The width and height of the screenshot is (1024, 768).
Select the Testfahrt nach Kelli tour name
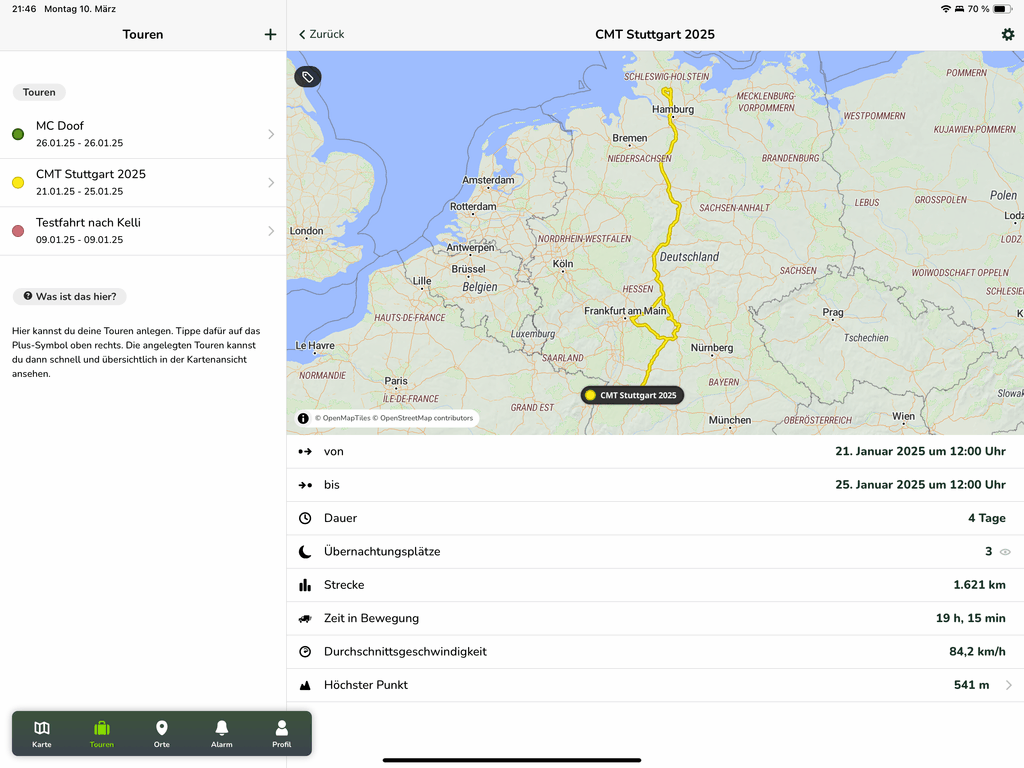click(88, 222)
